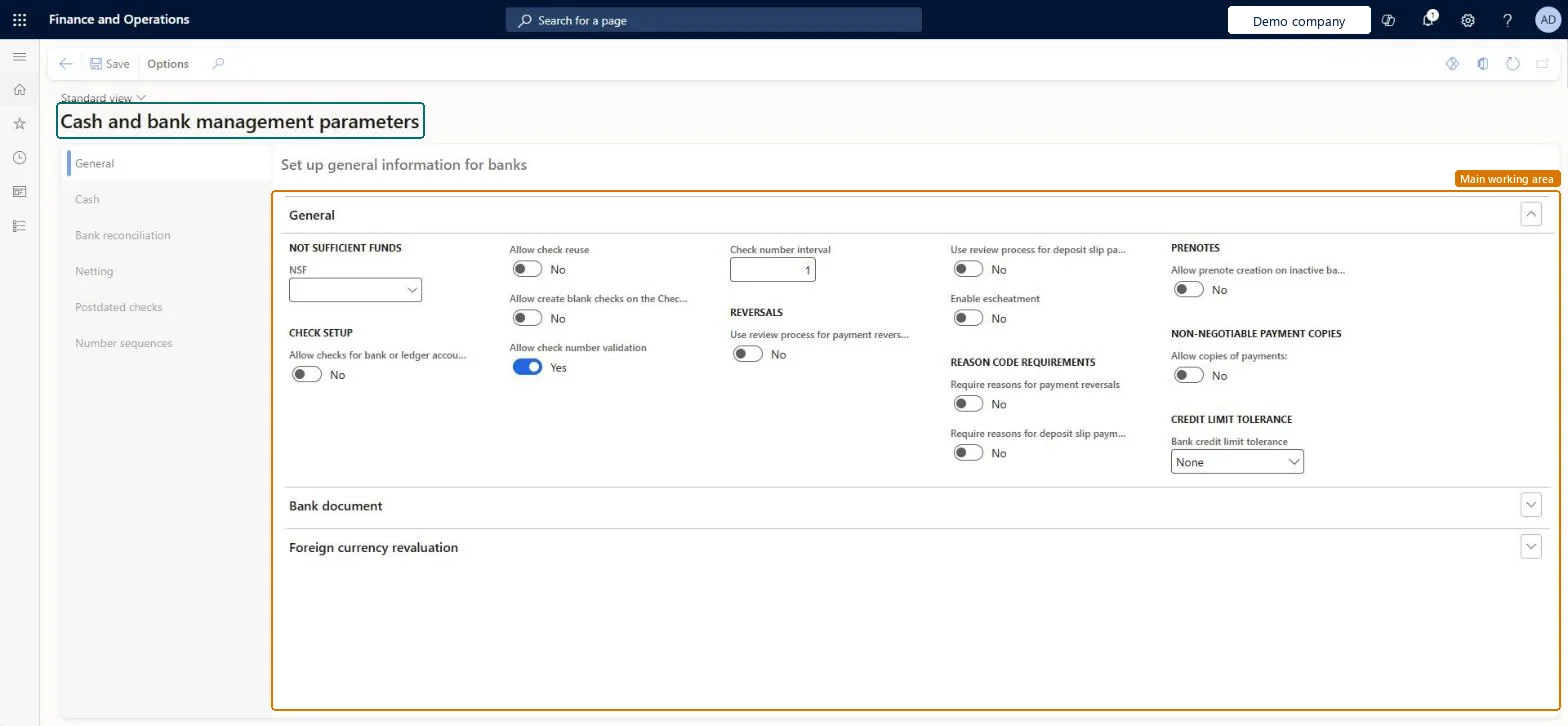Screen dimensions: 1568x726
Task: Toggle Allow check reuse switch
Action: [527, 269]
